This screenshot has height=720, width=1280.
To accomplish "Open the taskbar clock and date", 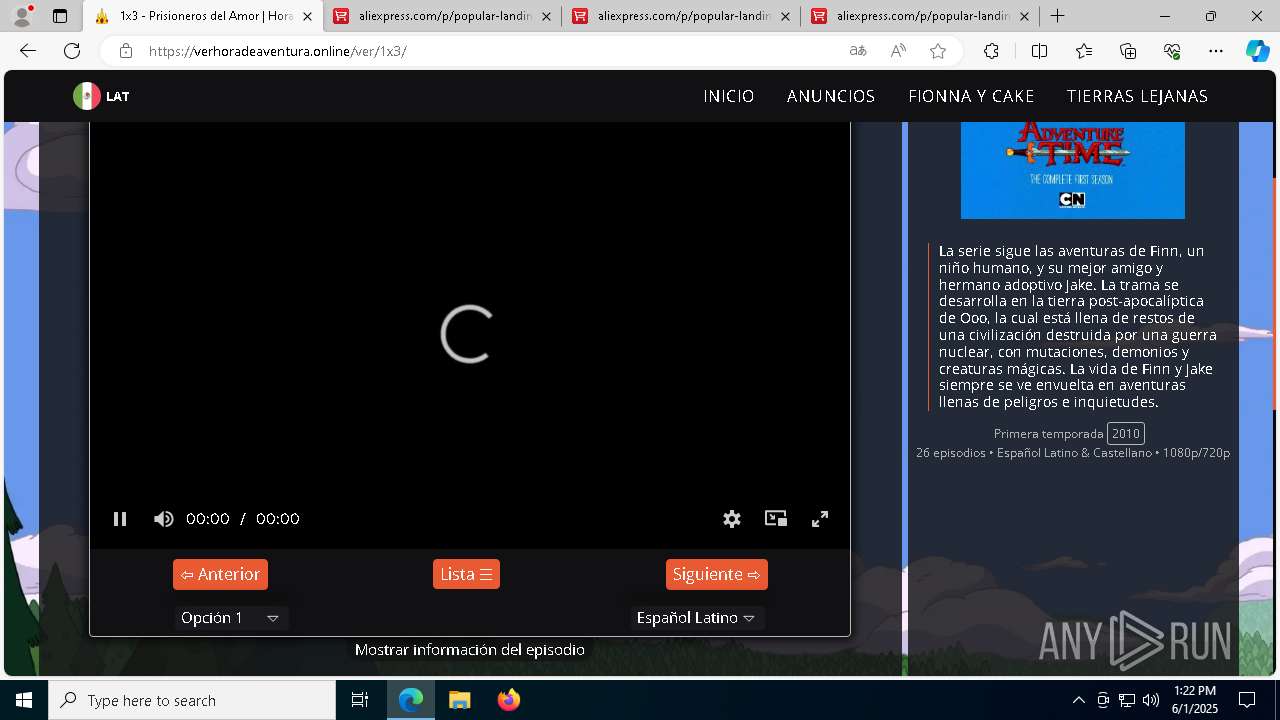I will click(x=1195, y=700).
